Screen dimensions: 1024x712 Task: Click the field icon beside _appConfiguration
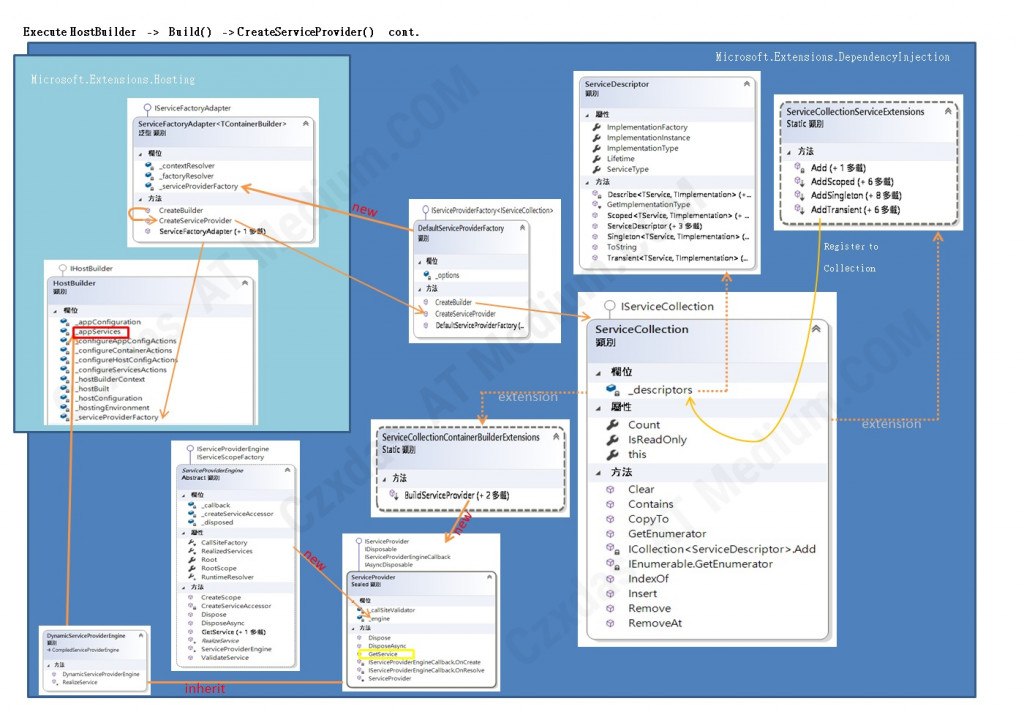tap(65, 322)
